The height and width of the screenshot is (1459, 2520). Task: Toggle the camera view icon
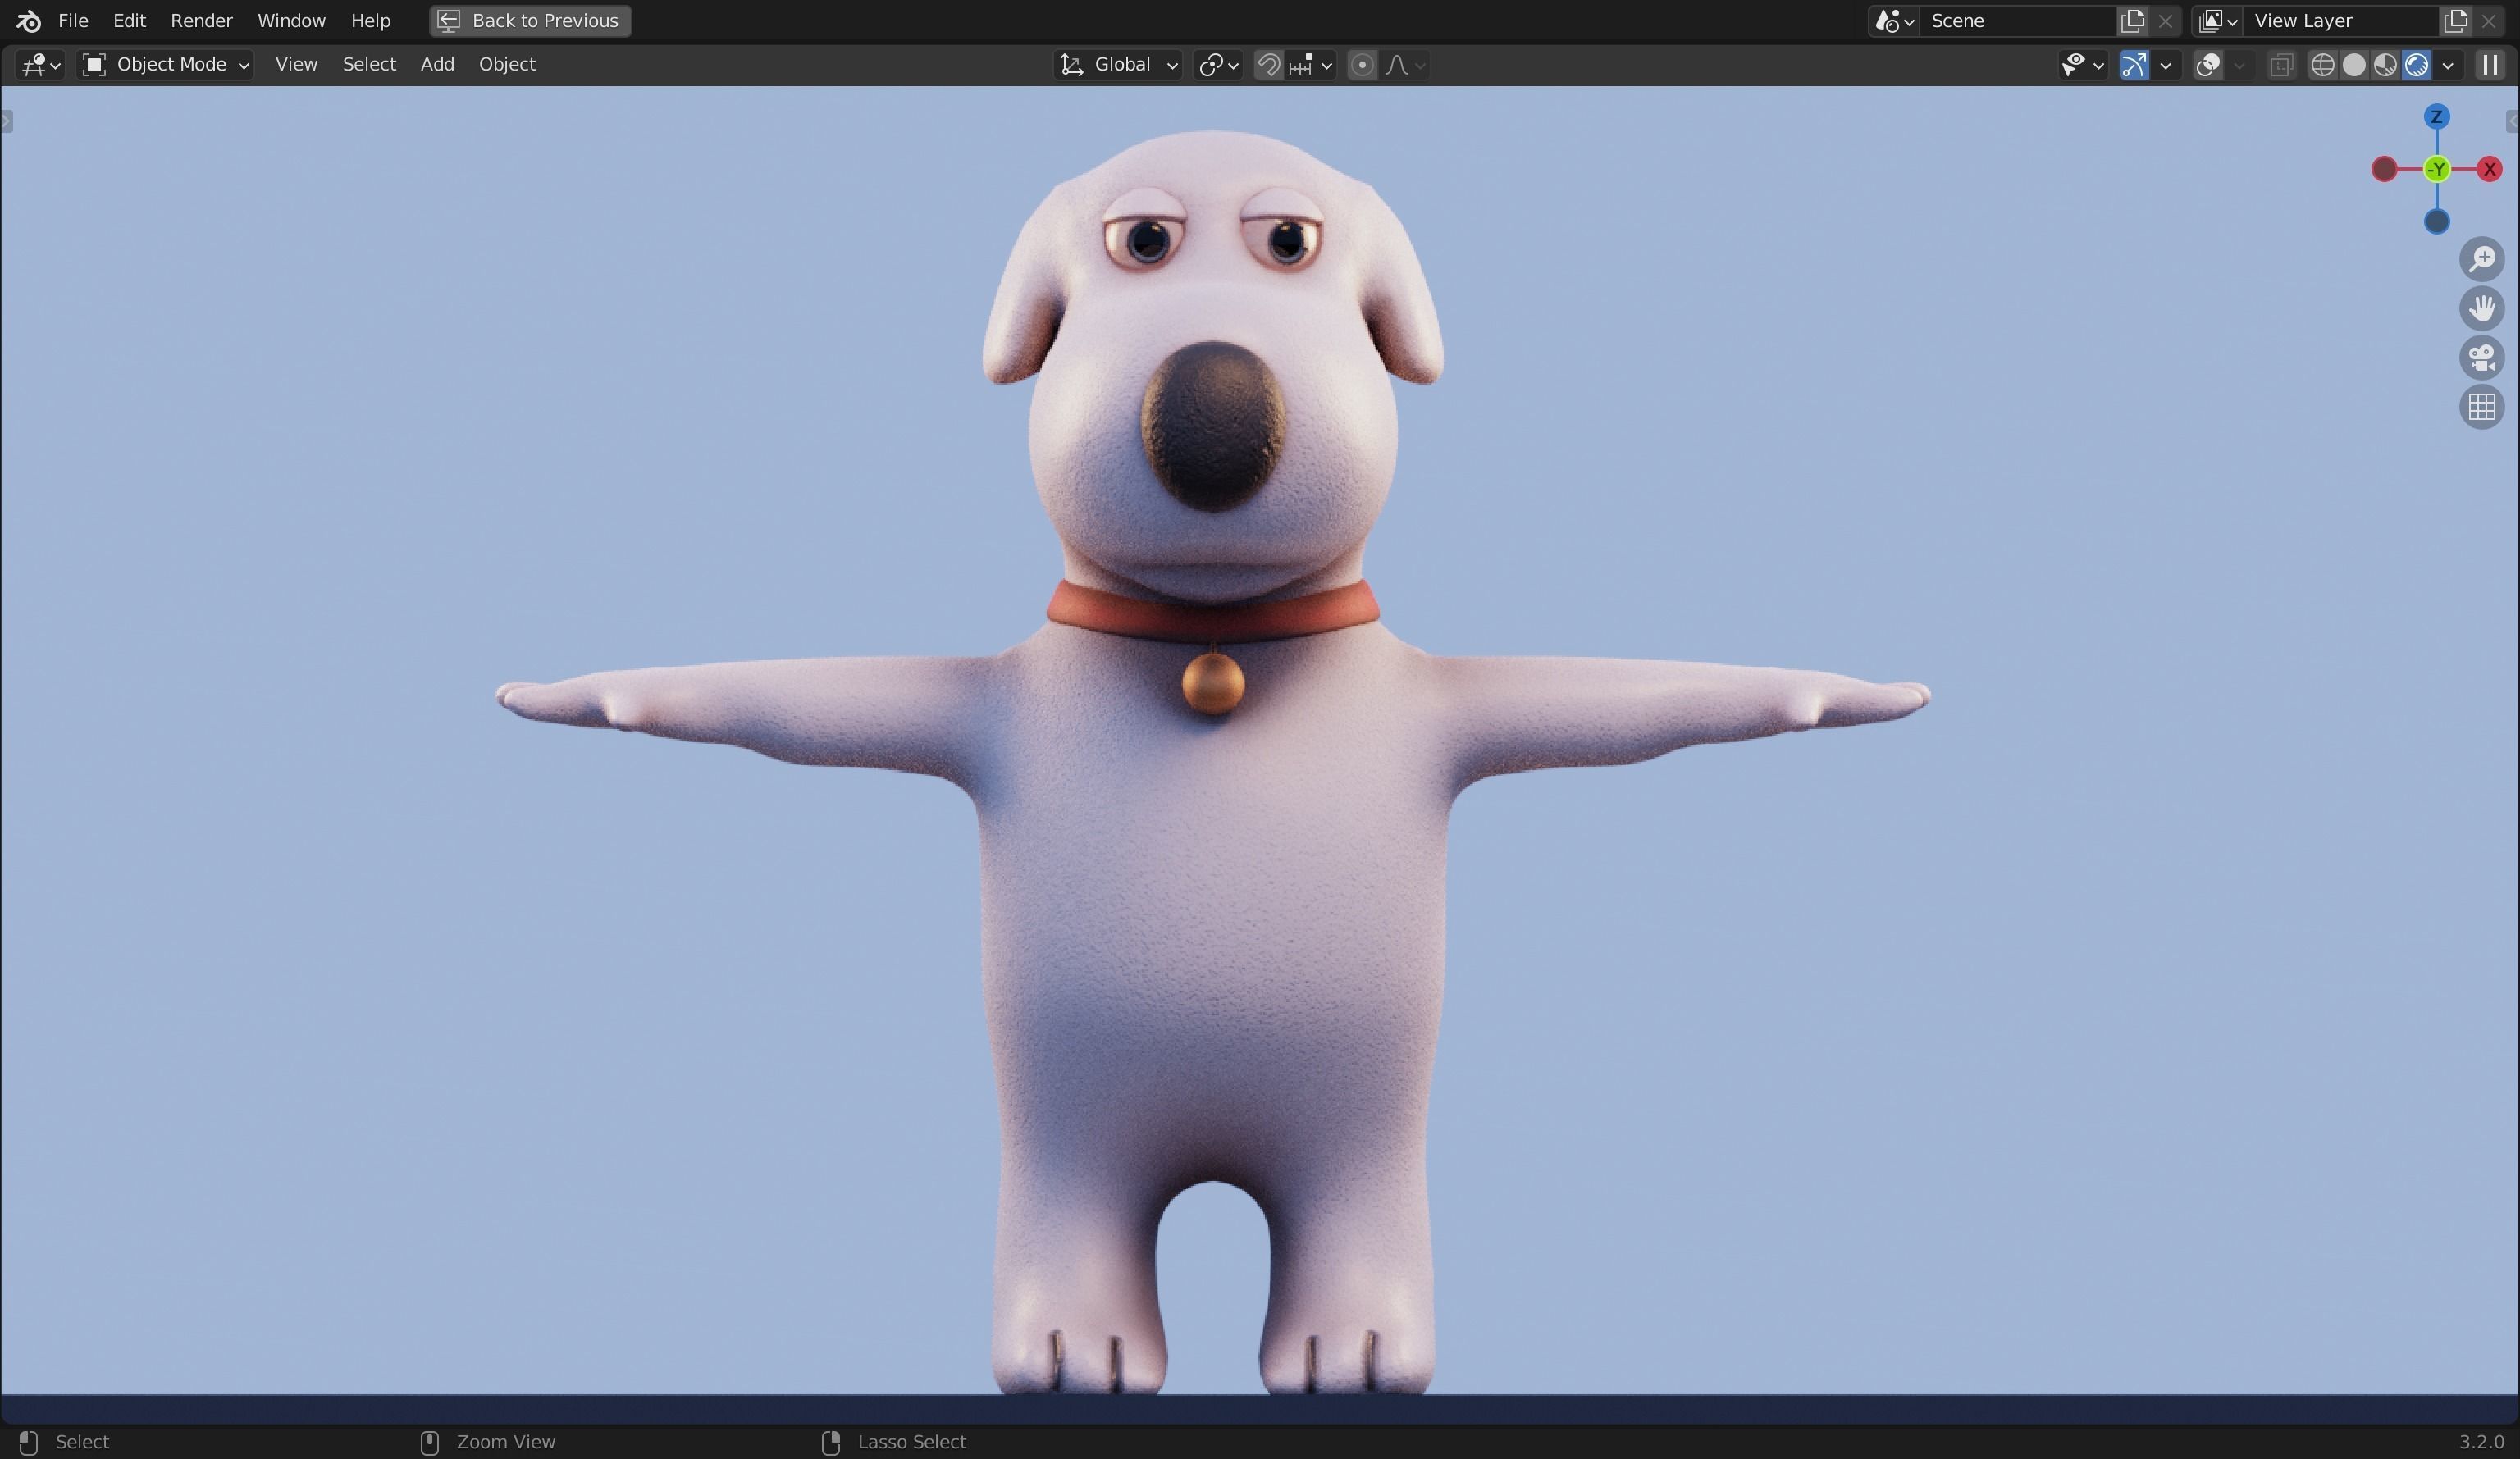(x=2482, y=357)
